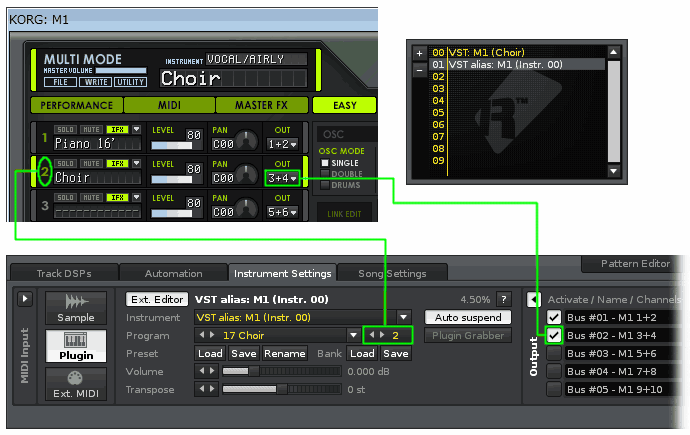Toggle SOLO on Choir part 2

[65, 164]
